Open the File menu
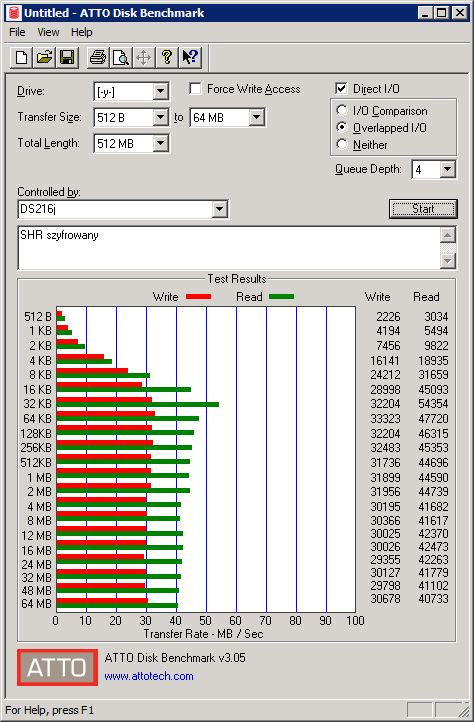This screenshot has width=474, height=722. click(17, 32)
